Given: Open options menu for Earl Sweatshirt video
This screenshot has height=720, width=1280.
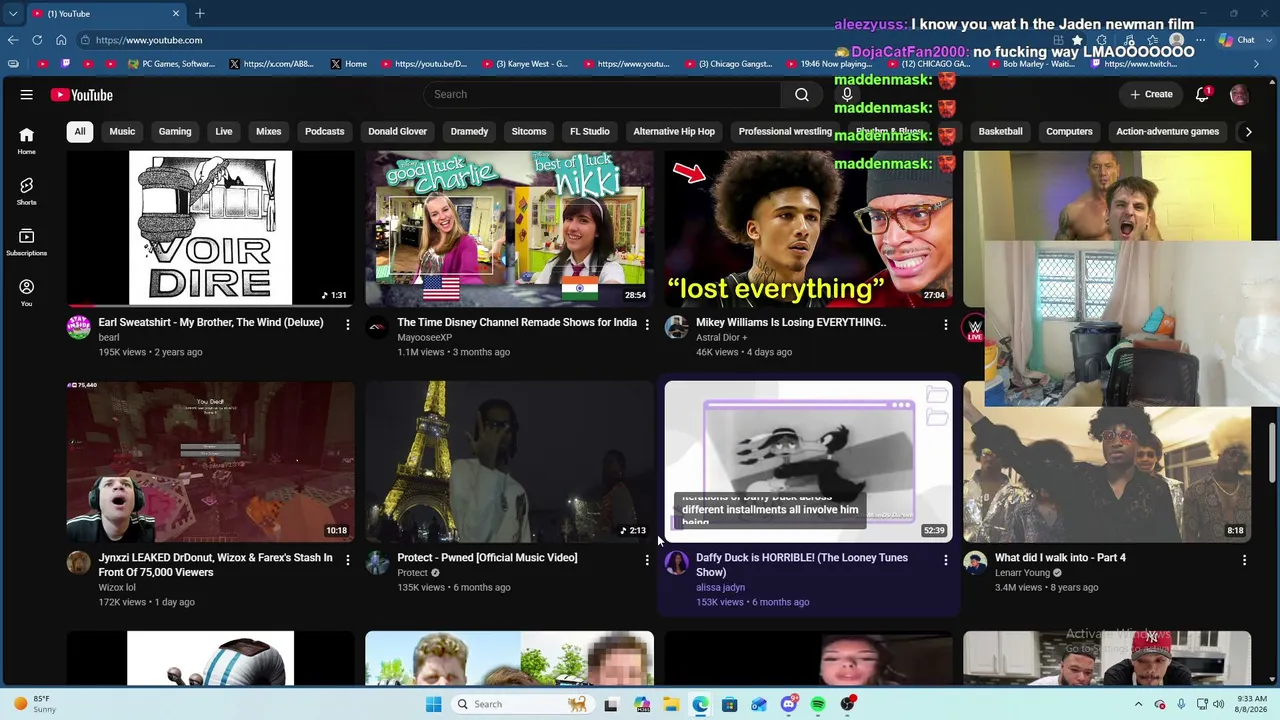Looking at the screenshot, I should (x=348, y=325).
